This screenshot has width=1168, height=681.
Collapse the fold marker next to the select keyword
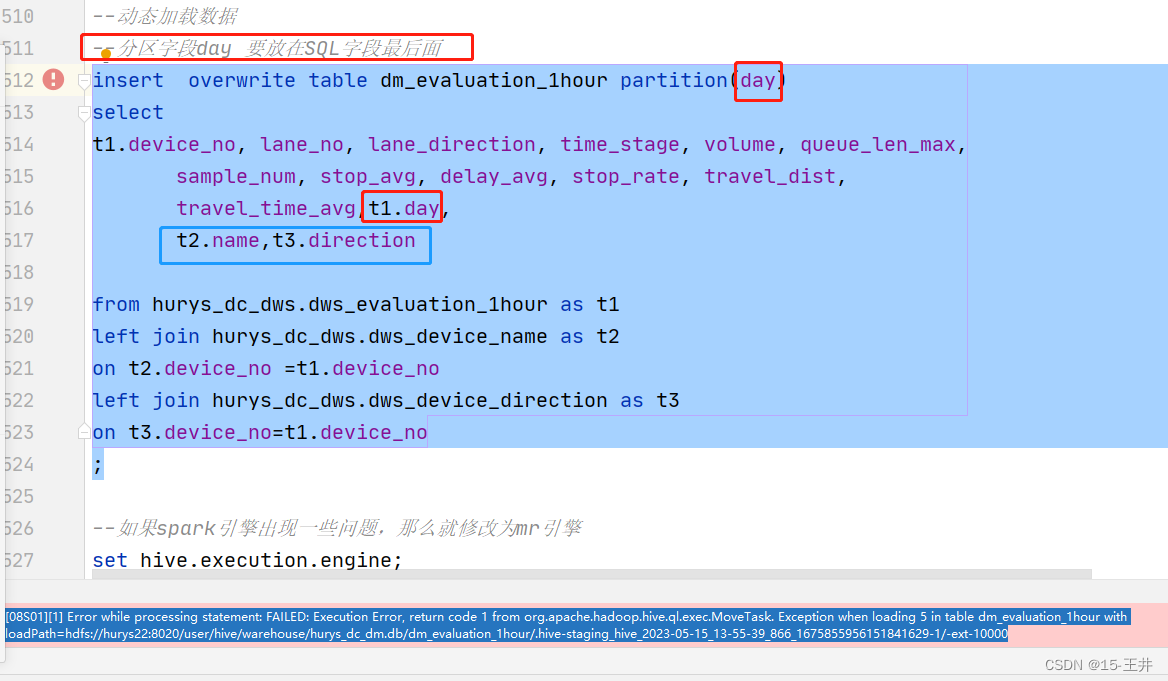83,113
